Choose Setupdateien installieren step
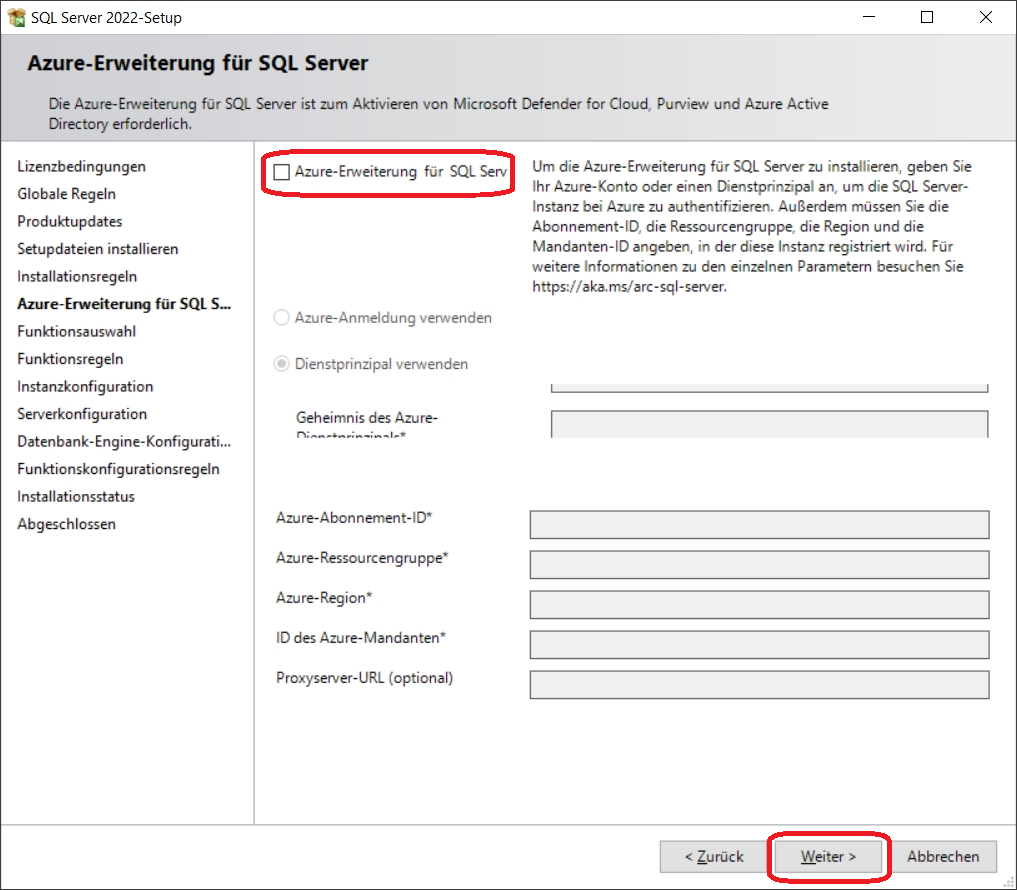Screen dimensions: 1017x890 point(98,249)
